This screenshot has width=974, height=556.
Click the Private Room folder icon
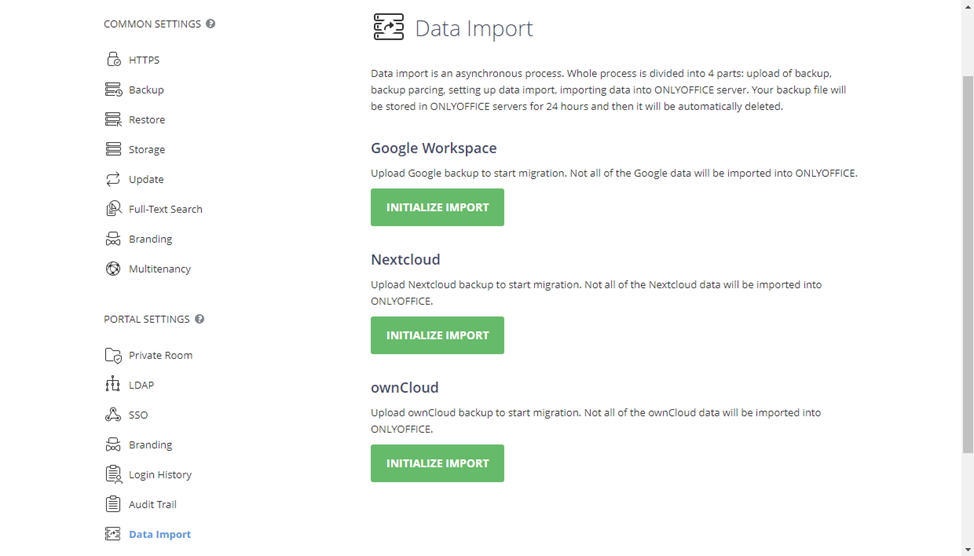point(113,355)
